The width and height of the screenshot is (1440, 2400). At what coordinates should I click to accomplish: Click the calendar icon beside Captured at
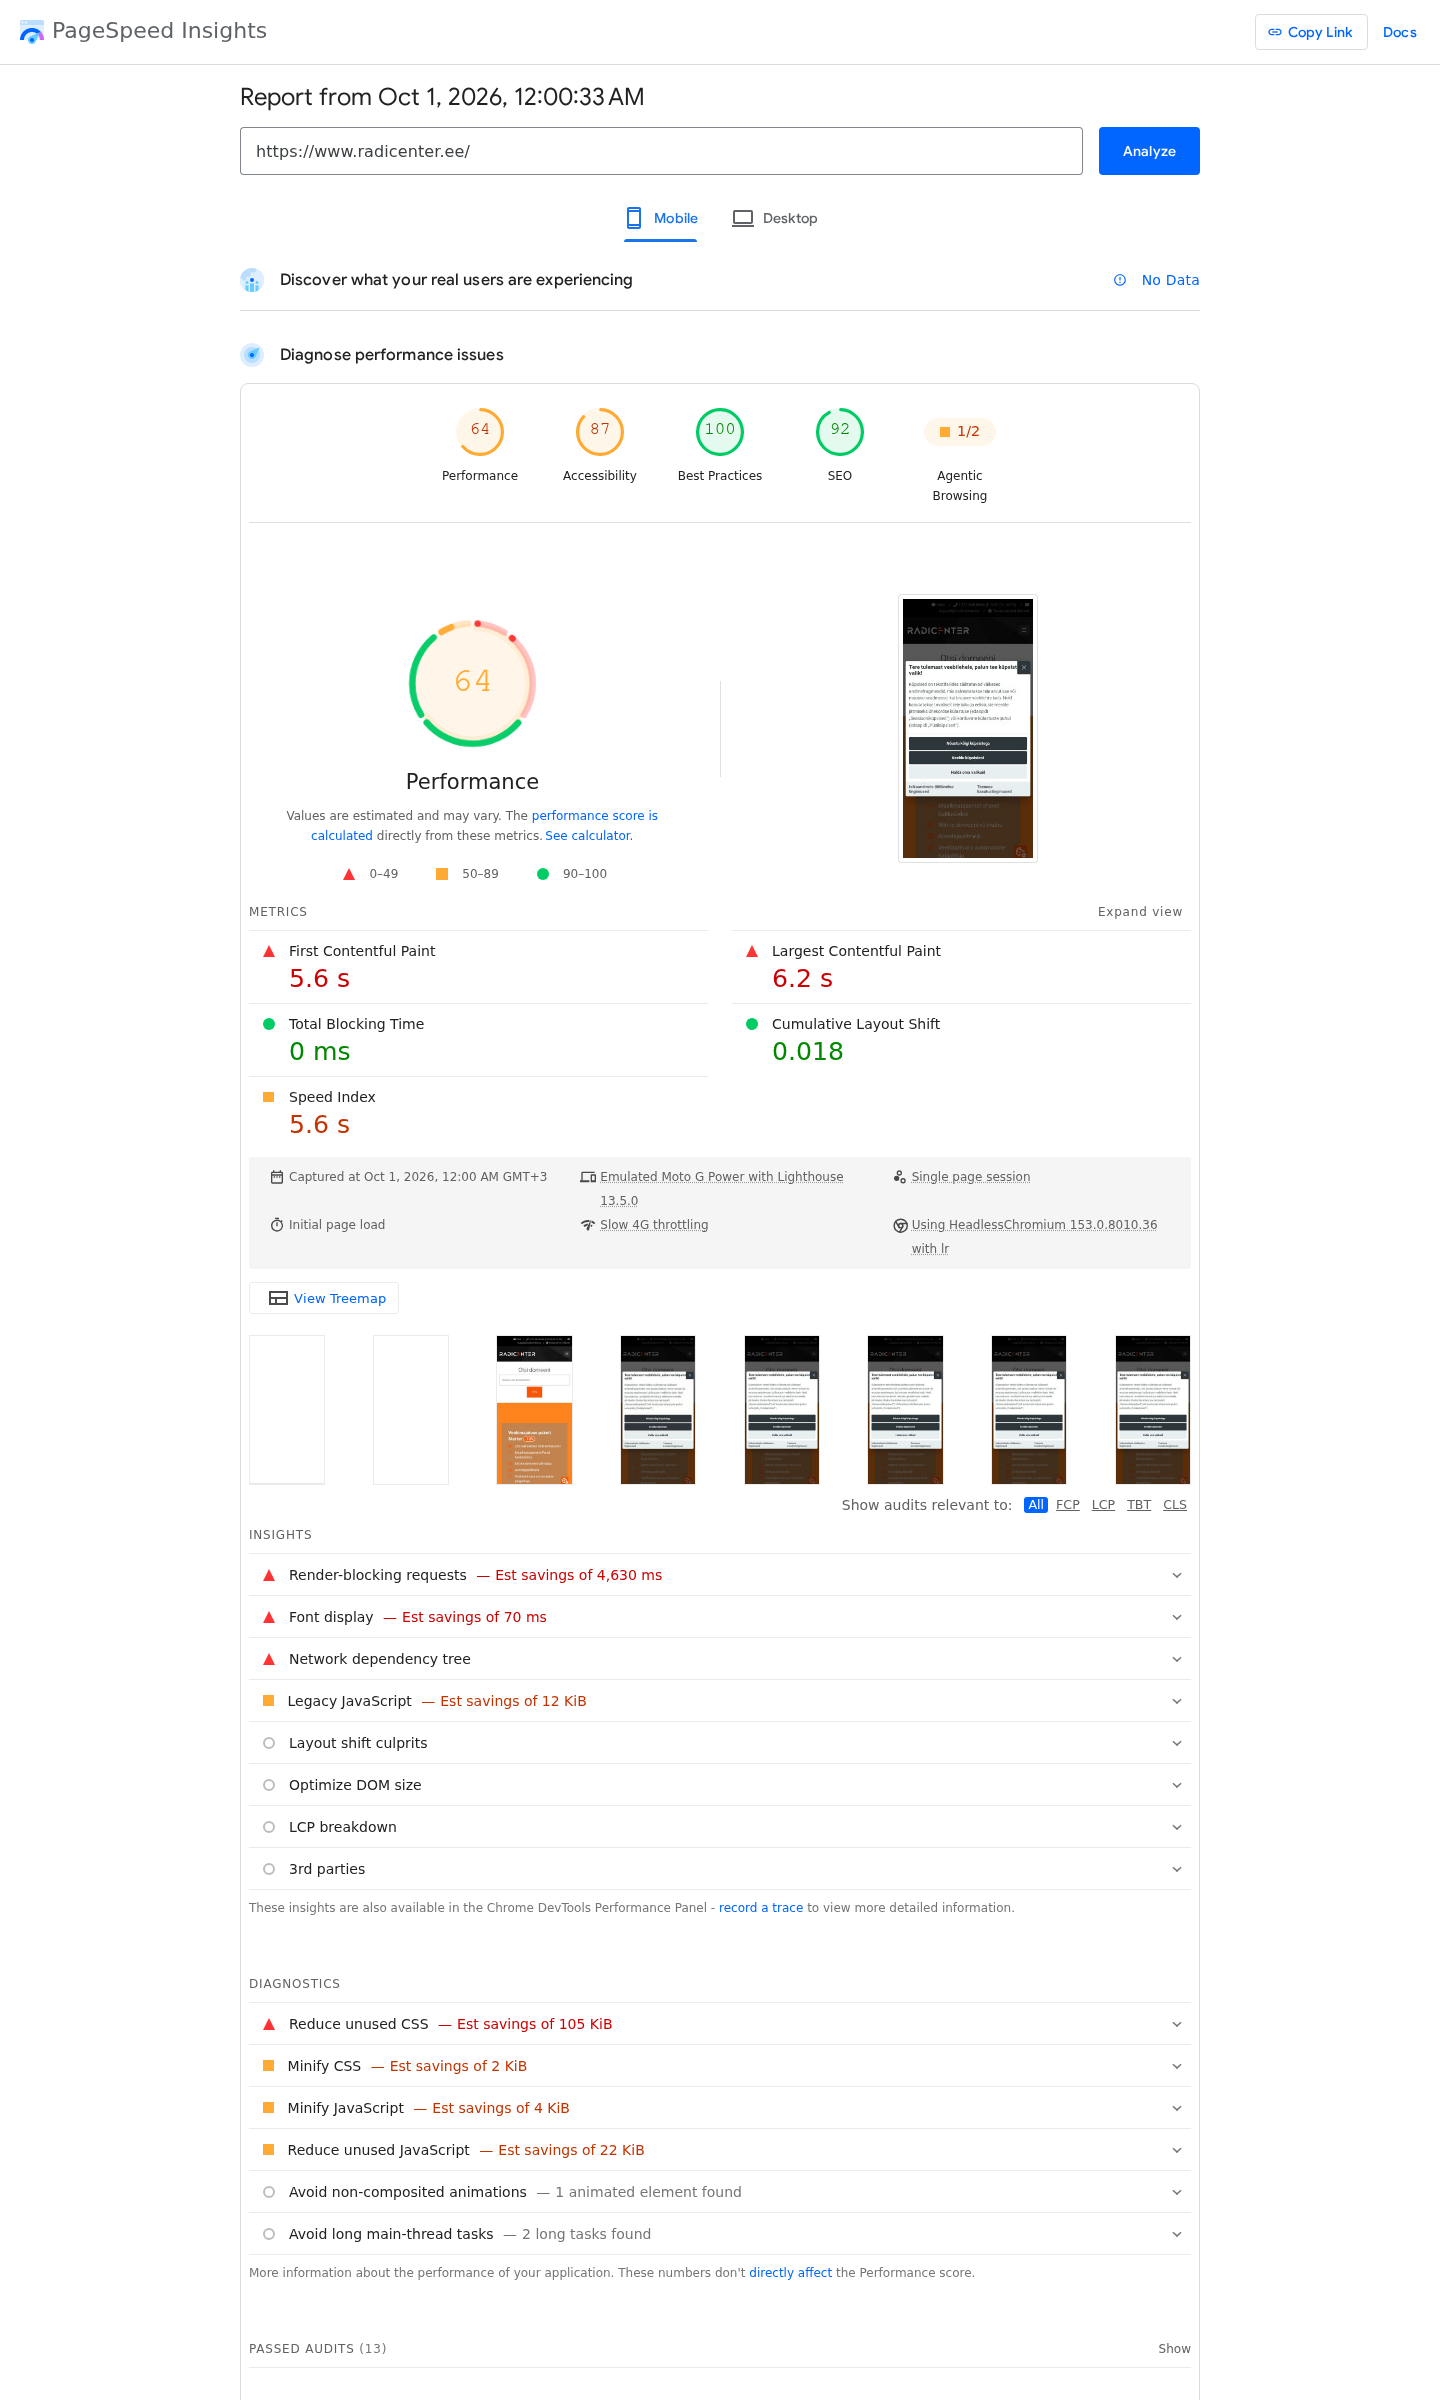pyautogui.click(x=277, y=1177)
